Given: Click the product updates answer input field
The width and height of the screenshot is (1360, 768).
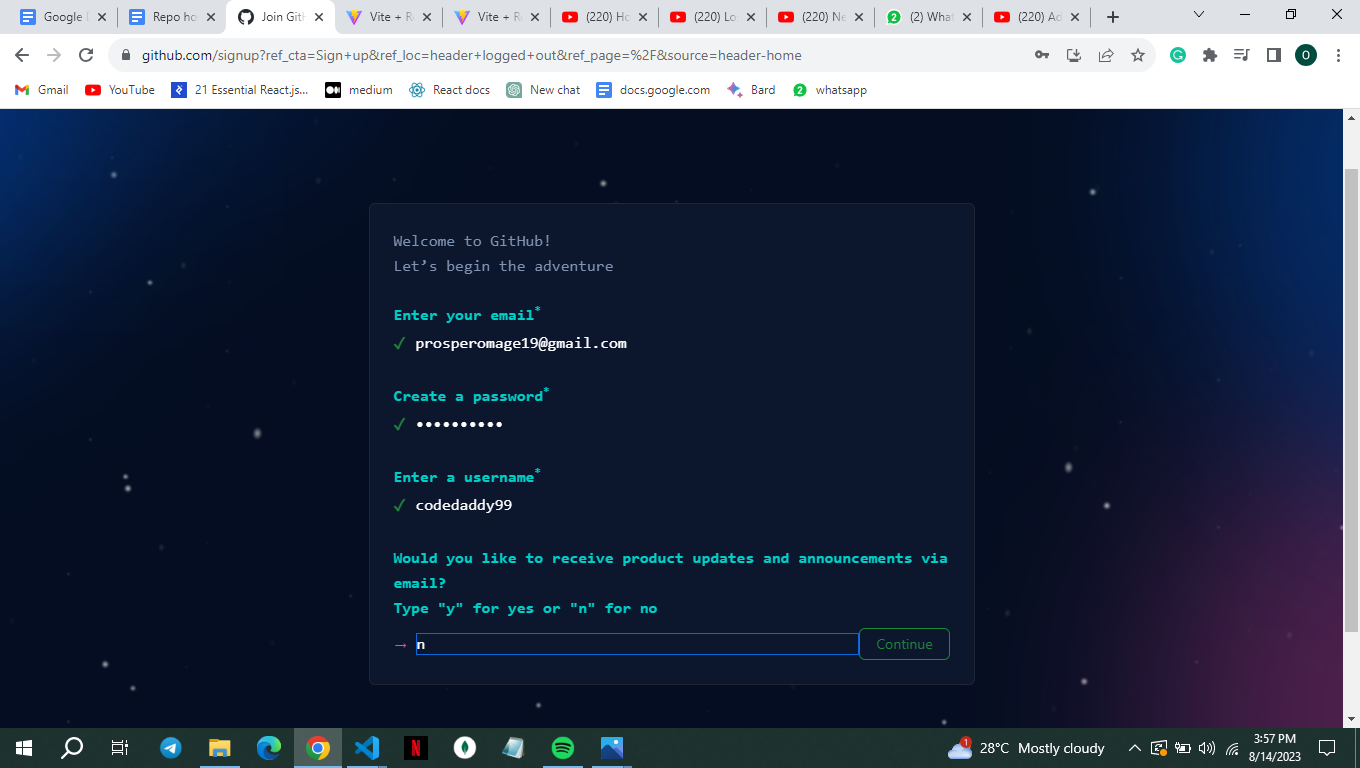Looking at the screenshot, I should tap(637, 644).
